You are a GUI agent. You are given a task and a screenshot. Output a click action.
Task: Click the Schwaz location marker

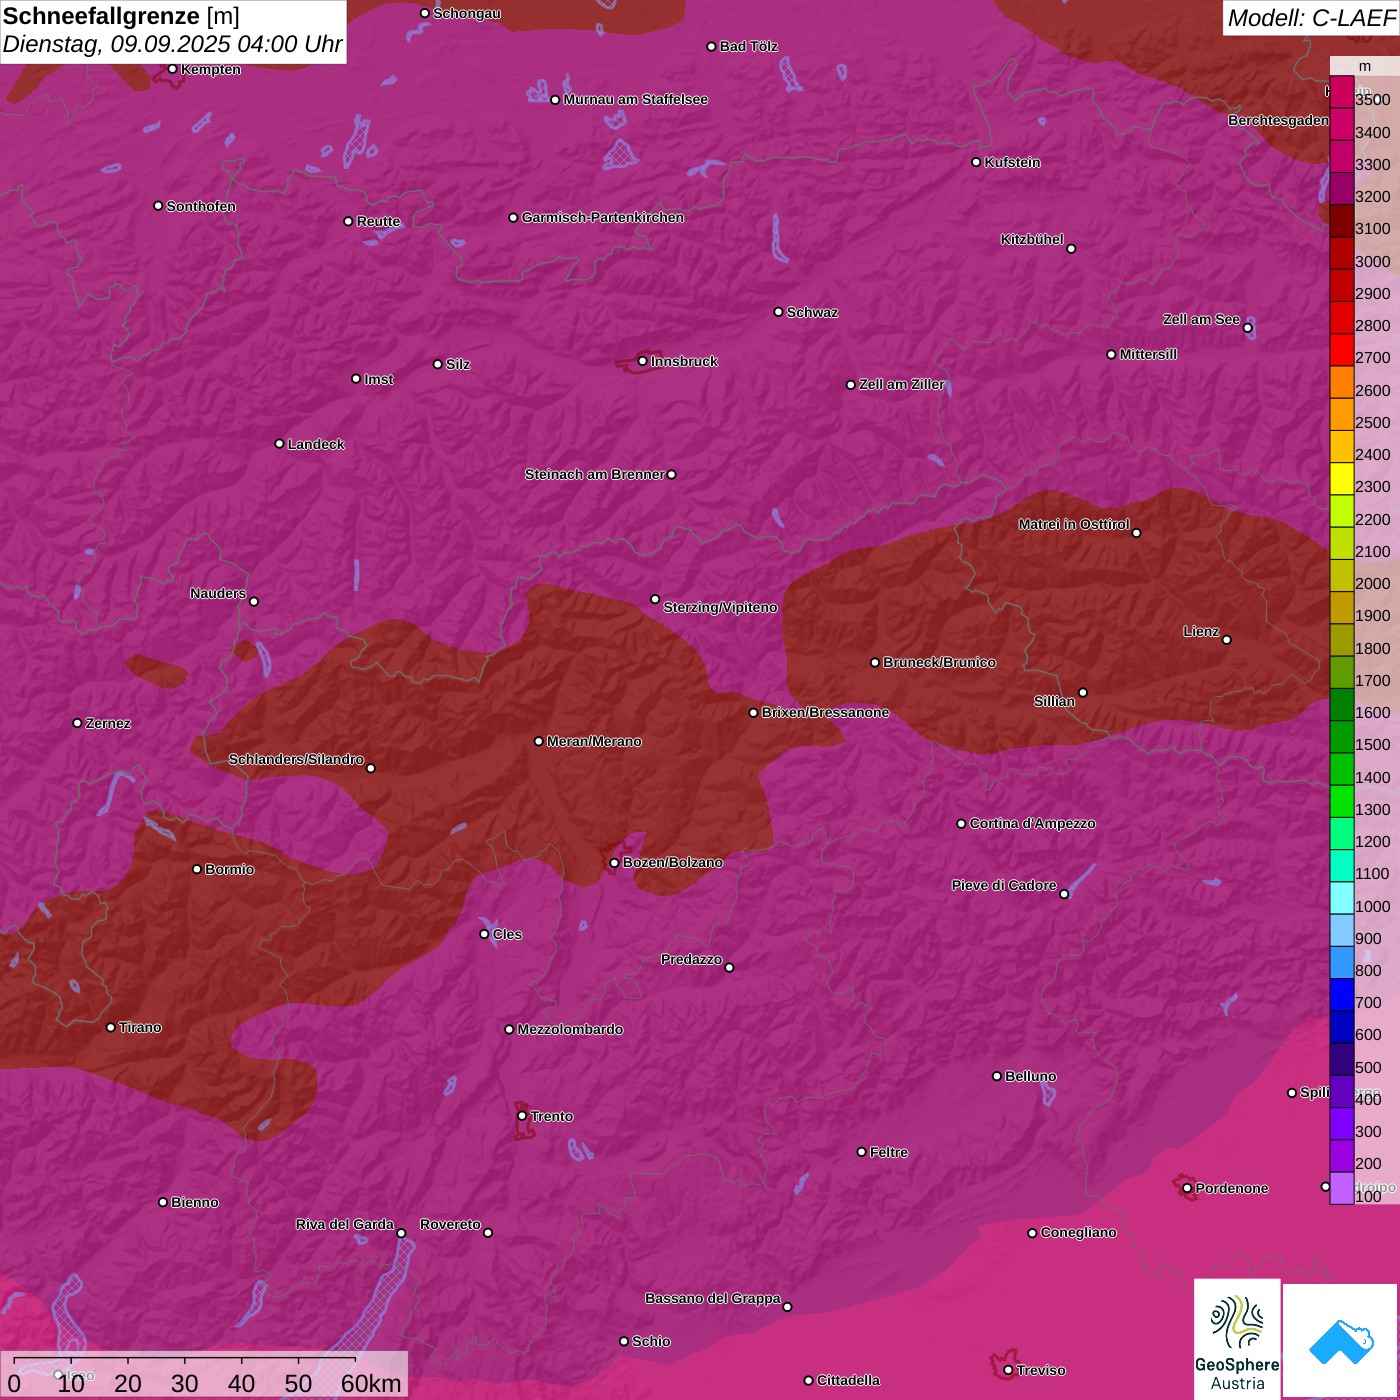778,312
